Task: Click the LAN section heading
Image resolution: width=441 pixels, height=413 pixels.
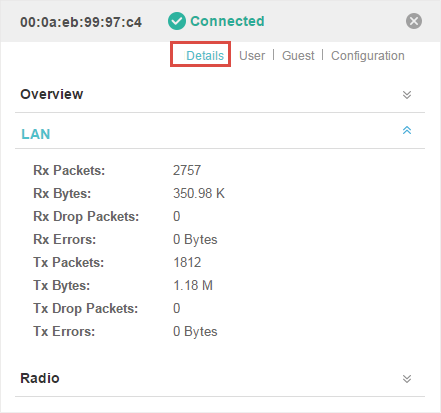Action: pyautogui.click(x=36, y=134)
